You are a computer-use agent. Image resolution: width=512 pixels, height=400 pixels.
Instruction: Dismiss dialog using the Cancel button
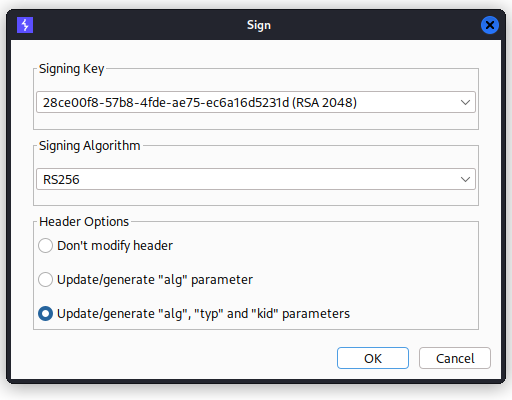(455, 358)
